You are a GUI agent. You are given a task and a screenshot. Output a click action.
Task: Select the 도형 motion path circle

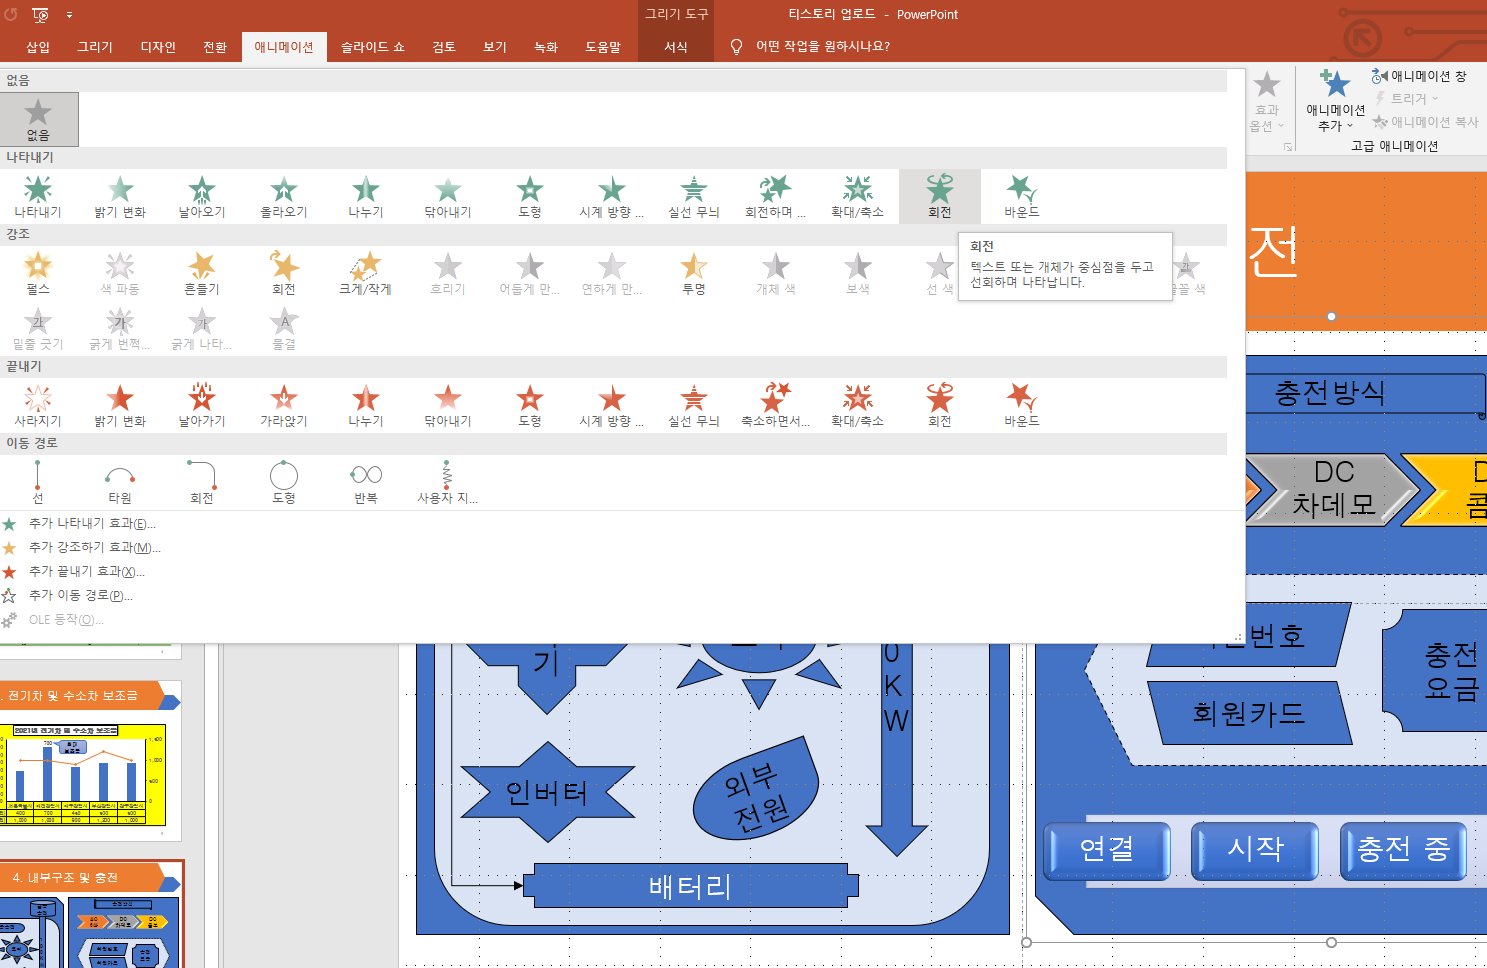pos(284,481)
